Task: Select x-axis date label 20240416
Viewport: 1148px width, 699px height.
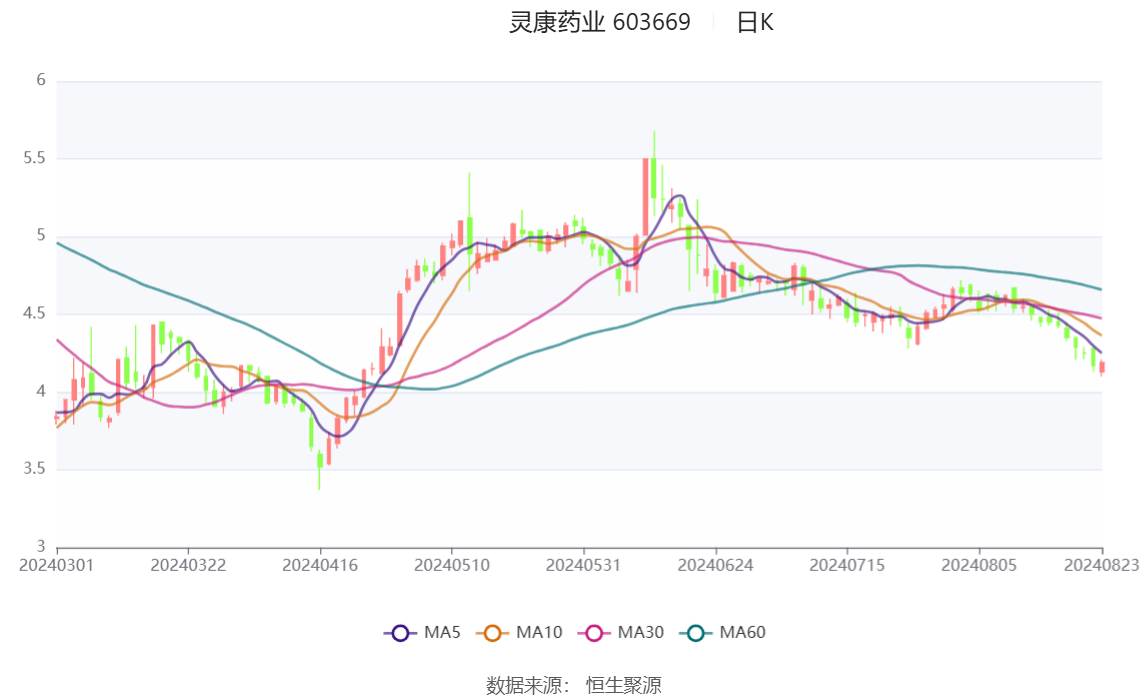Action: point(320,565)
